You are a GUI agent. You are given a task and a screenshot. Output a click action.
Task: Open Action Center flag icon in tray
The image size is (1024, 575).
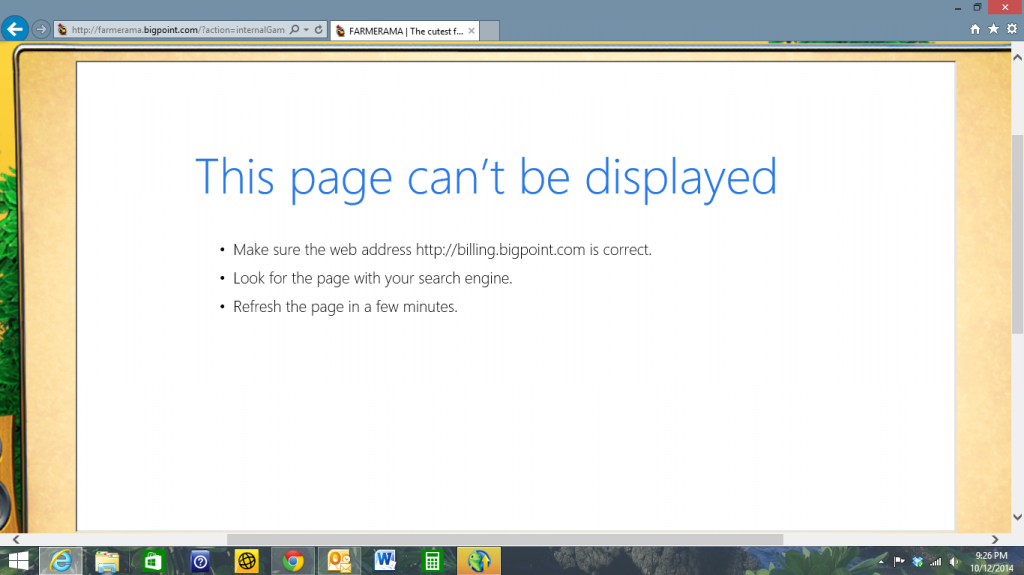click(899, 561)
